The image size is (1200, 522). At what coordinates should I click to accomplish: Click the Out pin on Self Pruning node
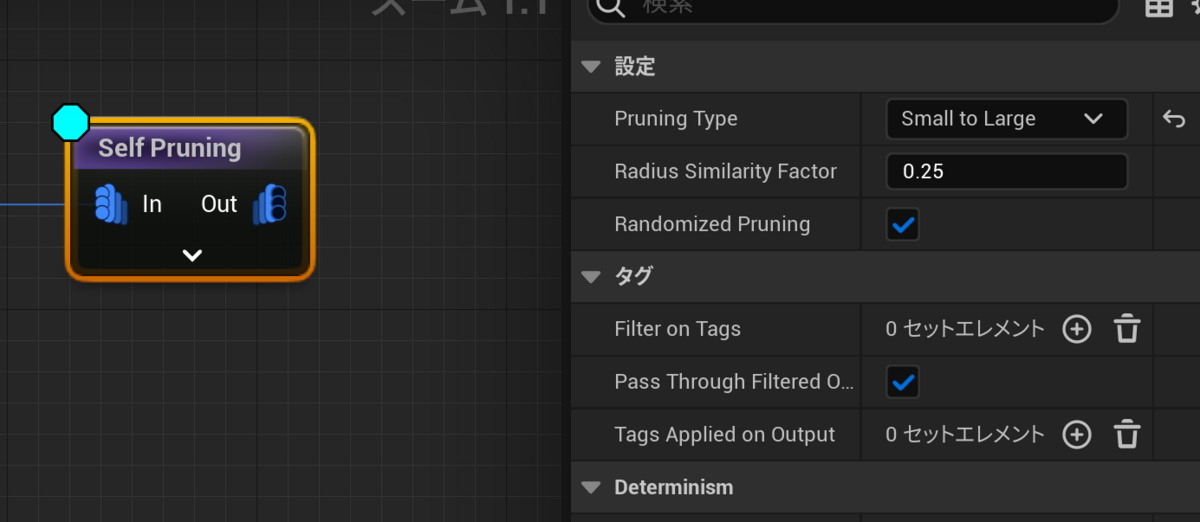[270, 204]
